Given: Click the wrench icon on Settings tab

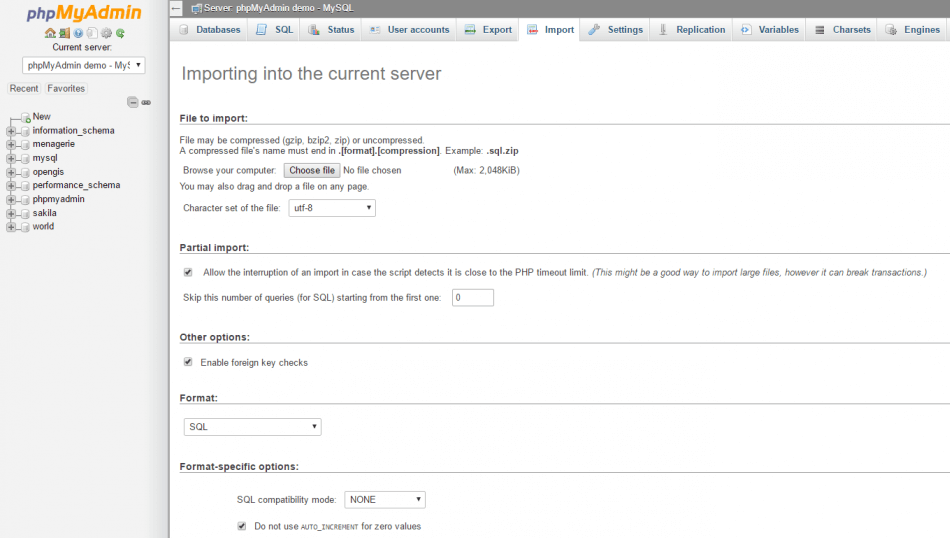Looking at the screenshot, I should pos(594,29).
